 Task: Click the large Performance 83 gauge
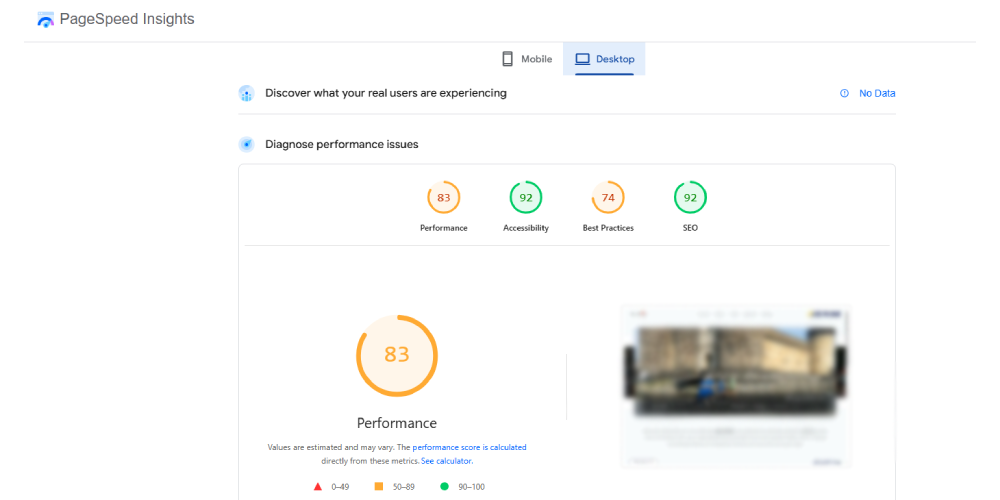click(397, 355)
